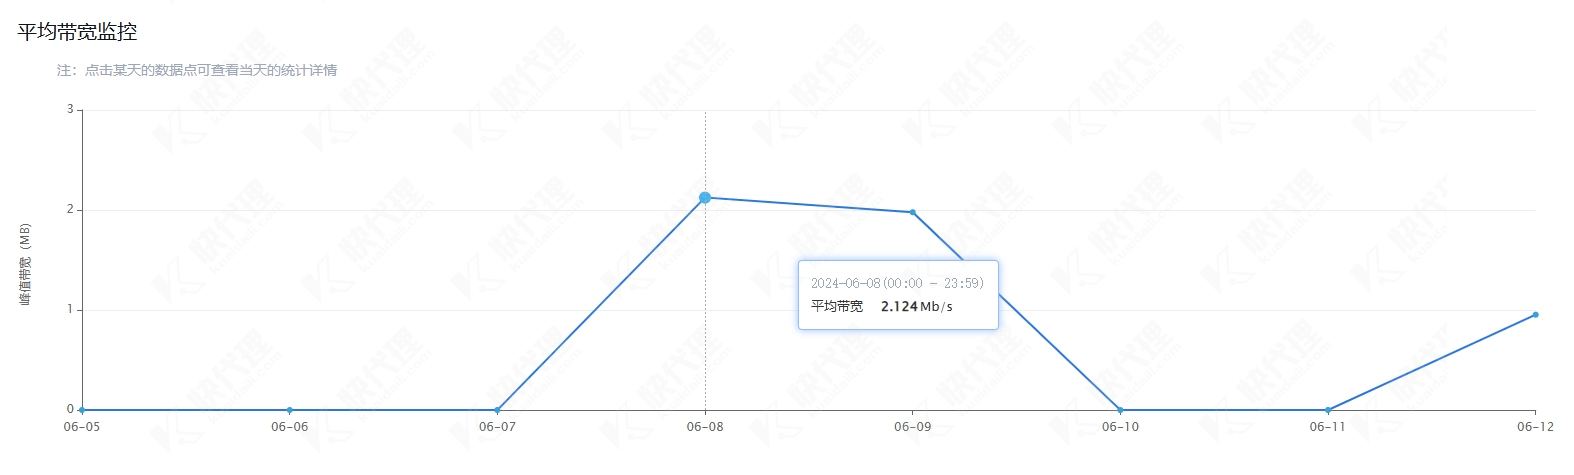Click the 06-10 data point

[x=1120, y=410]
